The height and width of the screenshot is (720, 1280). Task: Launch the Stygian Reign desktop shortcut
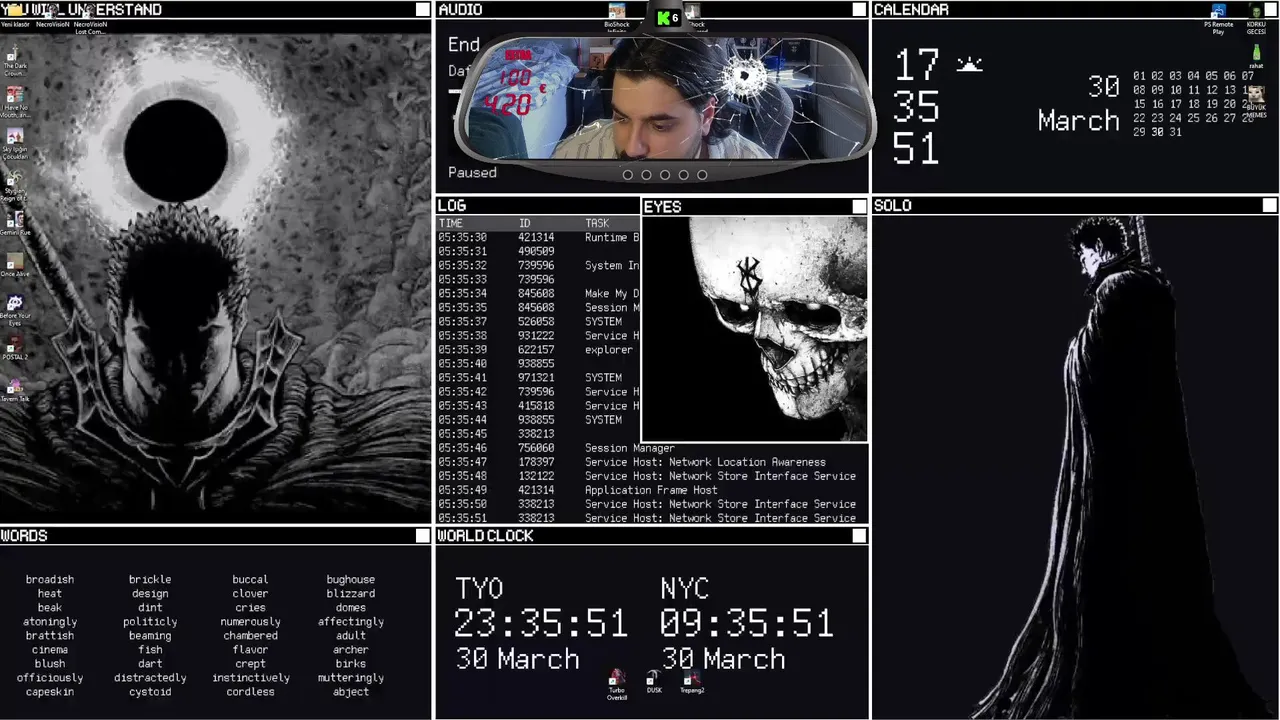point(14,186)
